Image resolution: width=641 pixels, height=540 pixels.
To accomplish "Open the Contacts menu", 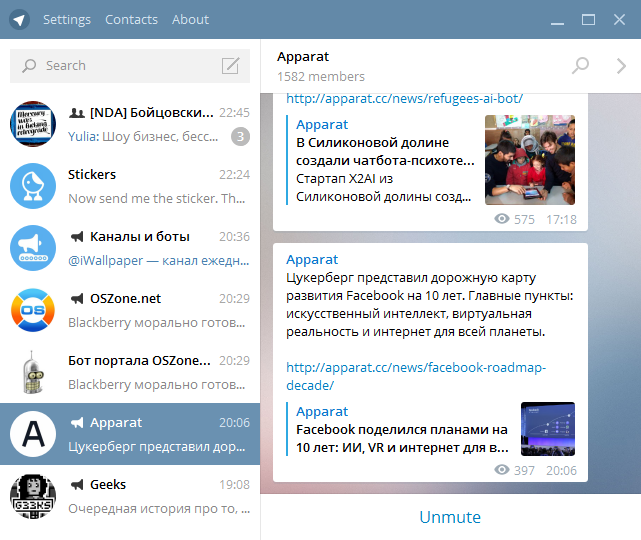I will click(x=131, y=19).
